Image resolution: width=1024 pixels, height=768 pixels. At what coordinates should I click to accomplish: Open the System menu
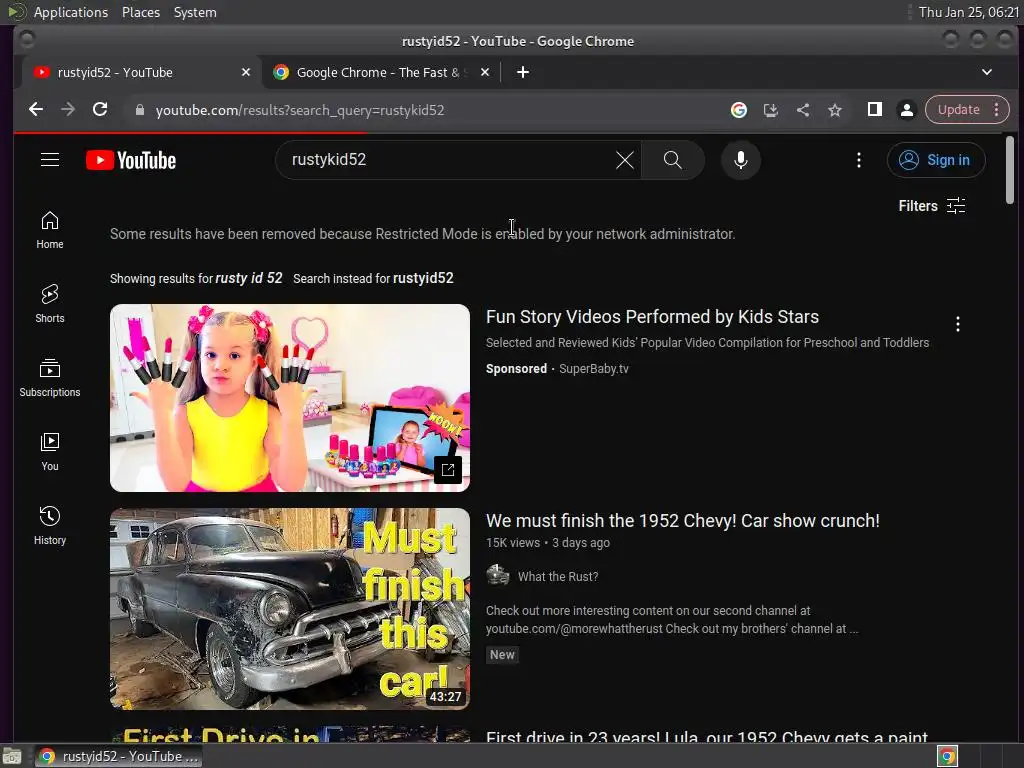195,12
